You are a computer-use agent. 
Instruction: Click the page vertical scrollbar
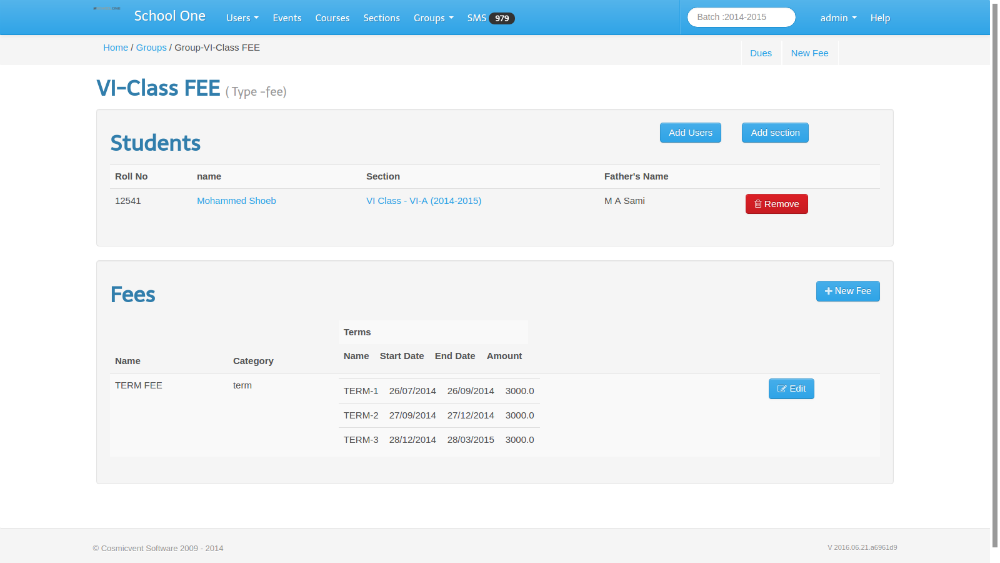click(995, 274)
